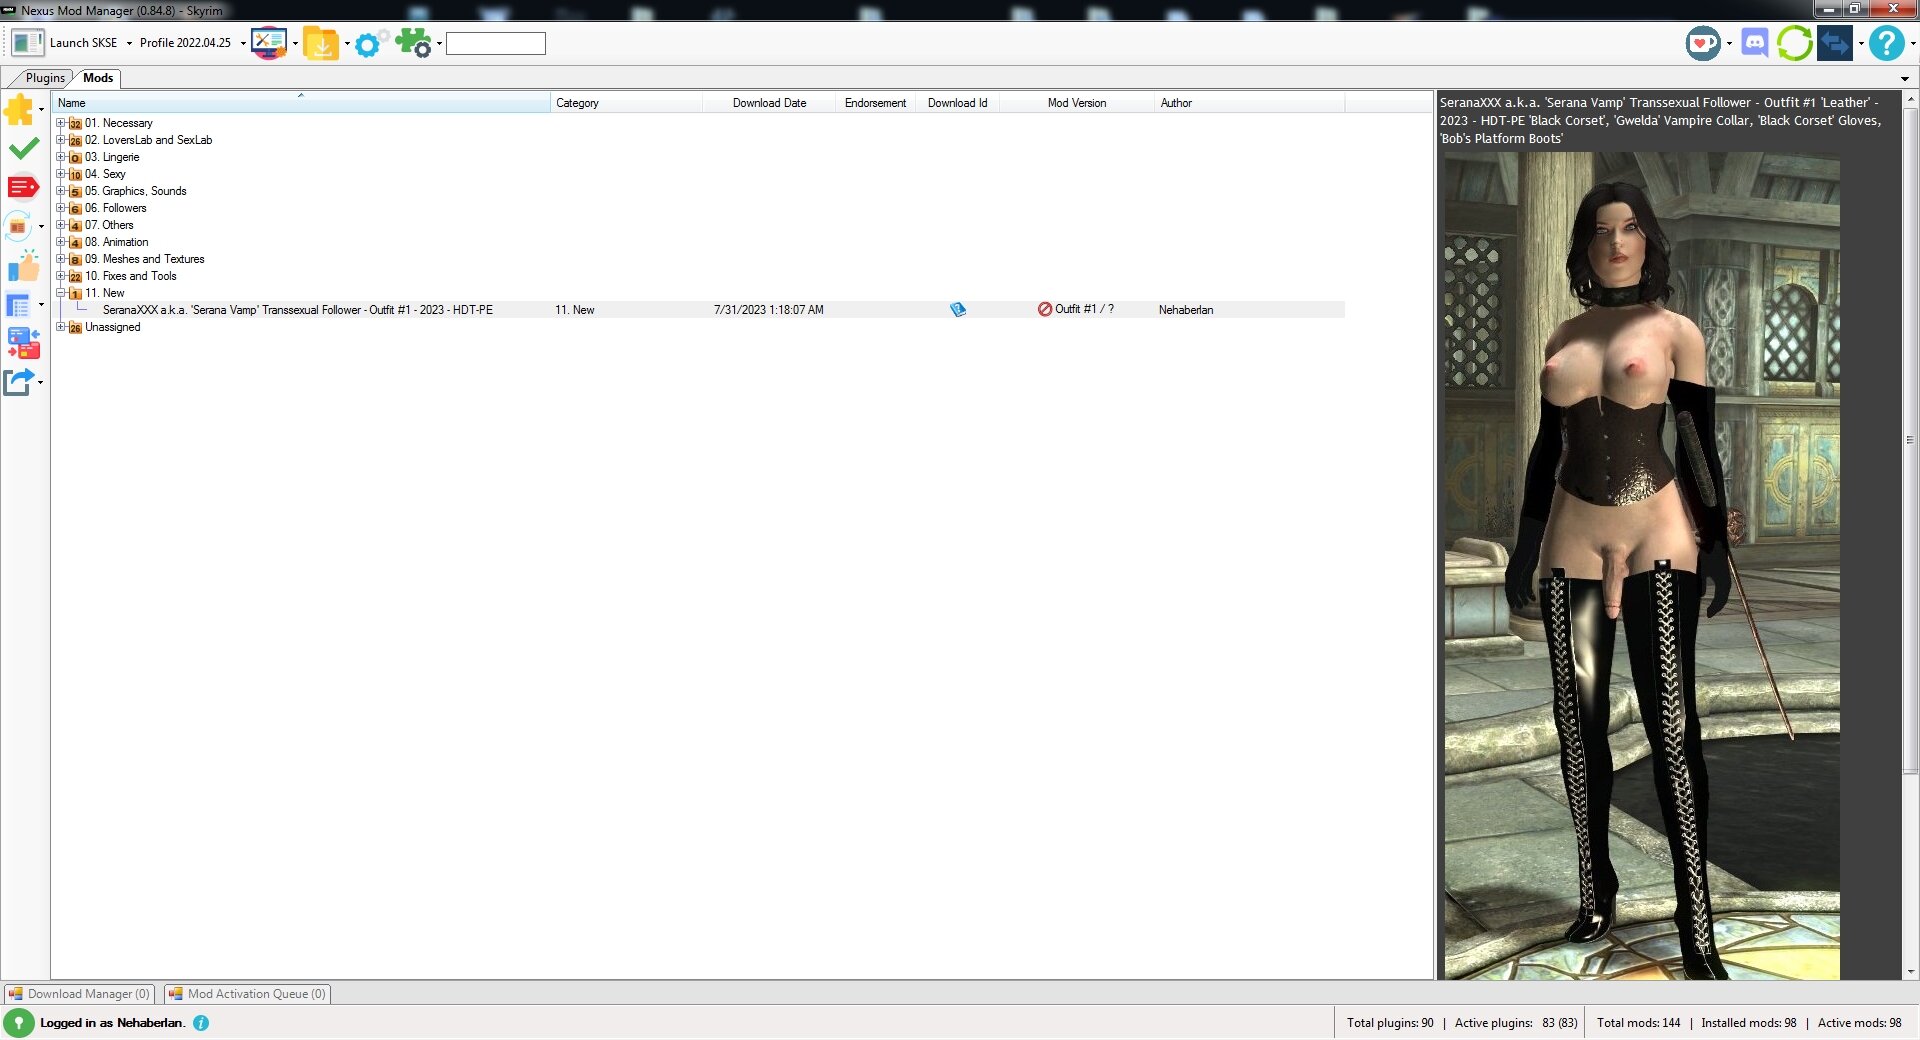Click the Total plugins: 90 status text
Viewport: 1920px width, 1040px height.
[x=1390, y=1023]
